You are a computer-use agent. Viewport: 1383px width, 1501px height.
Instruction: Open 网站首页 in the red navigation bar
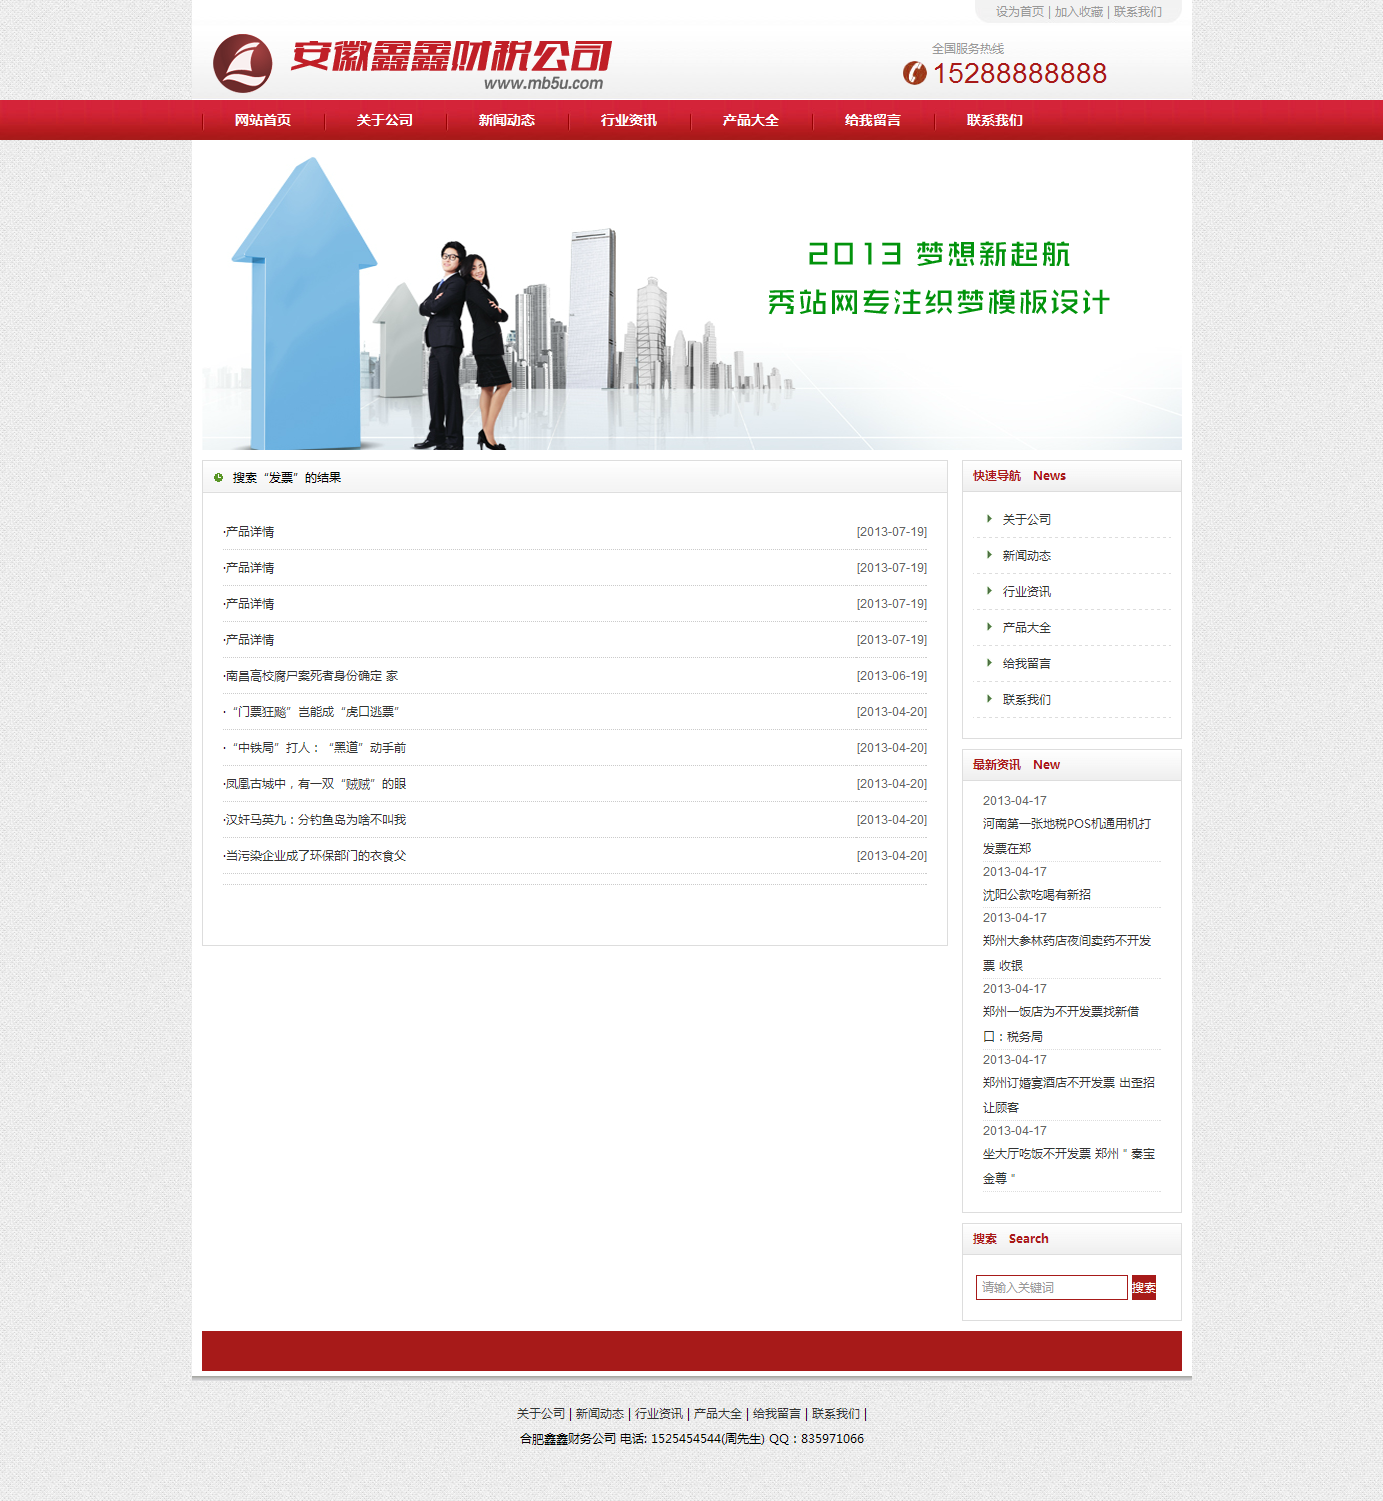tap(263, 120)
